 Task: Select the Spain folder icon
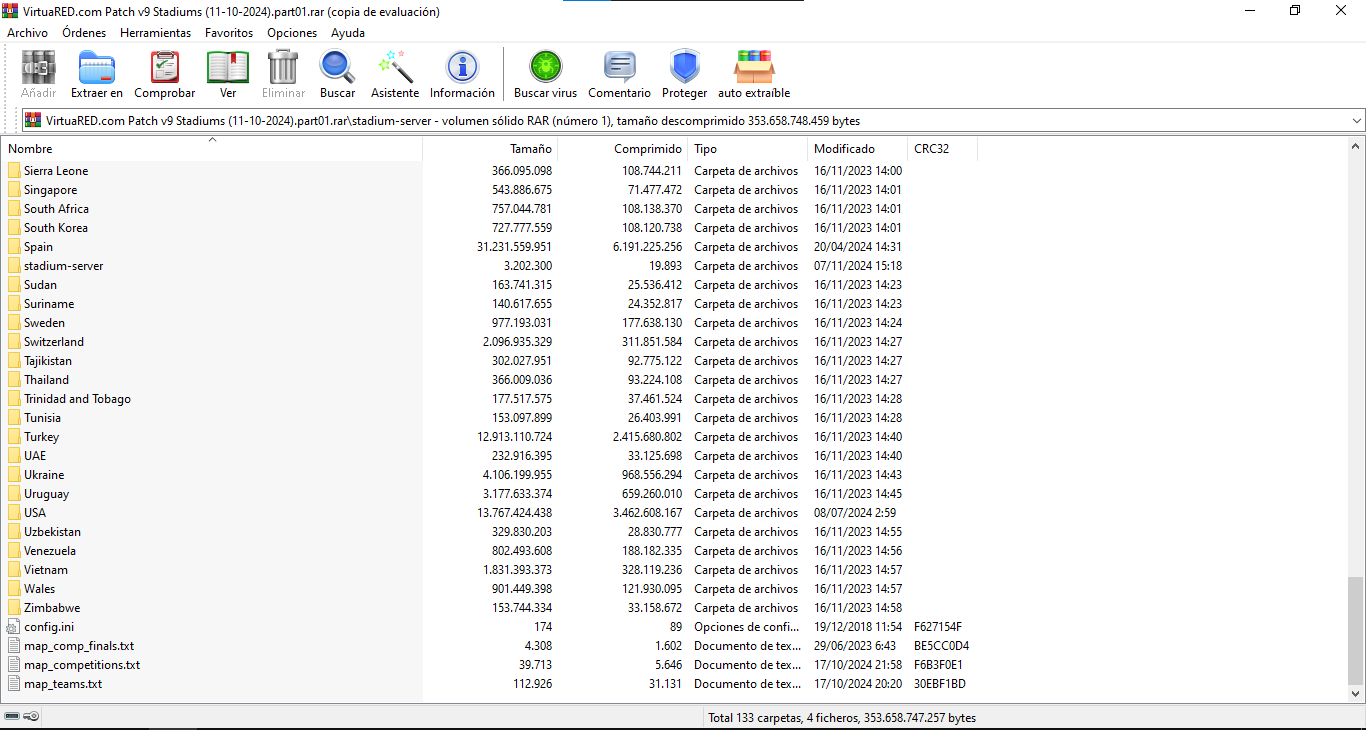tap(14, 247)
